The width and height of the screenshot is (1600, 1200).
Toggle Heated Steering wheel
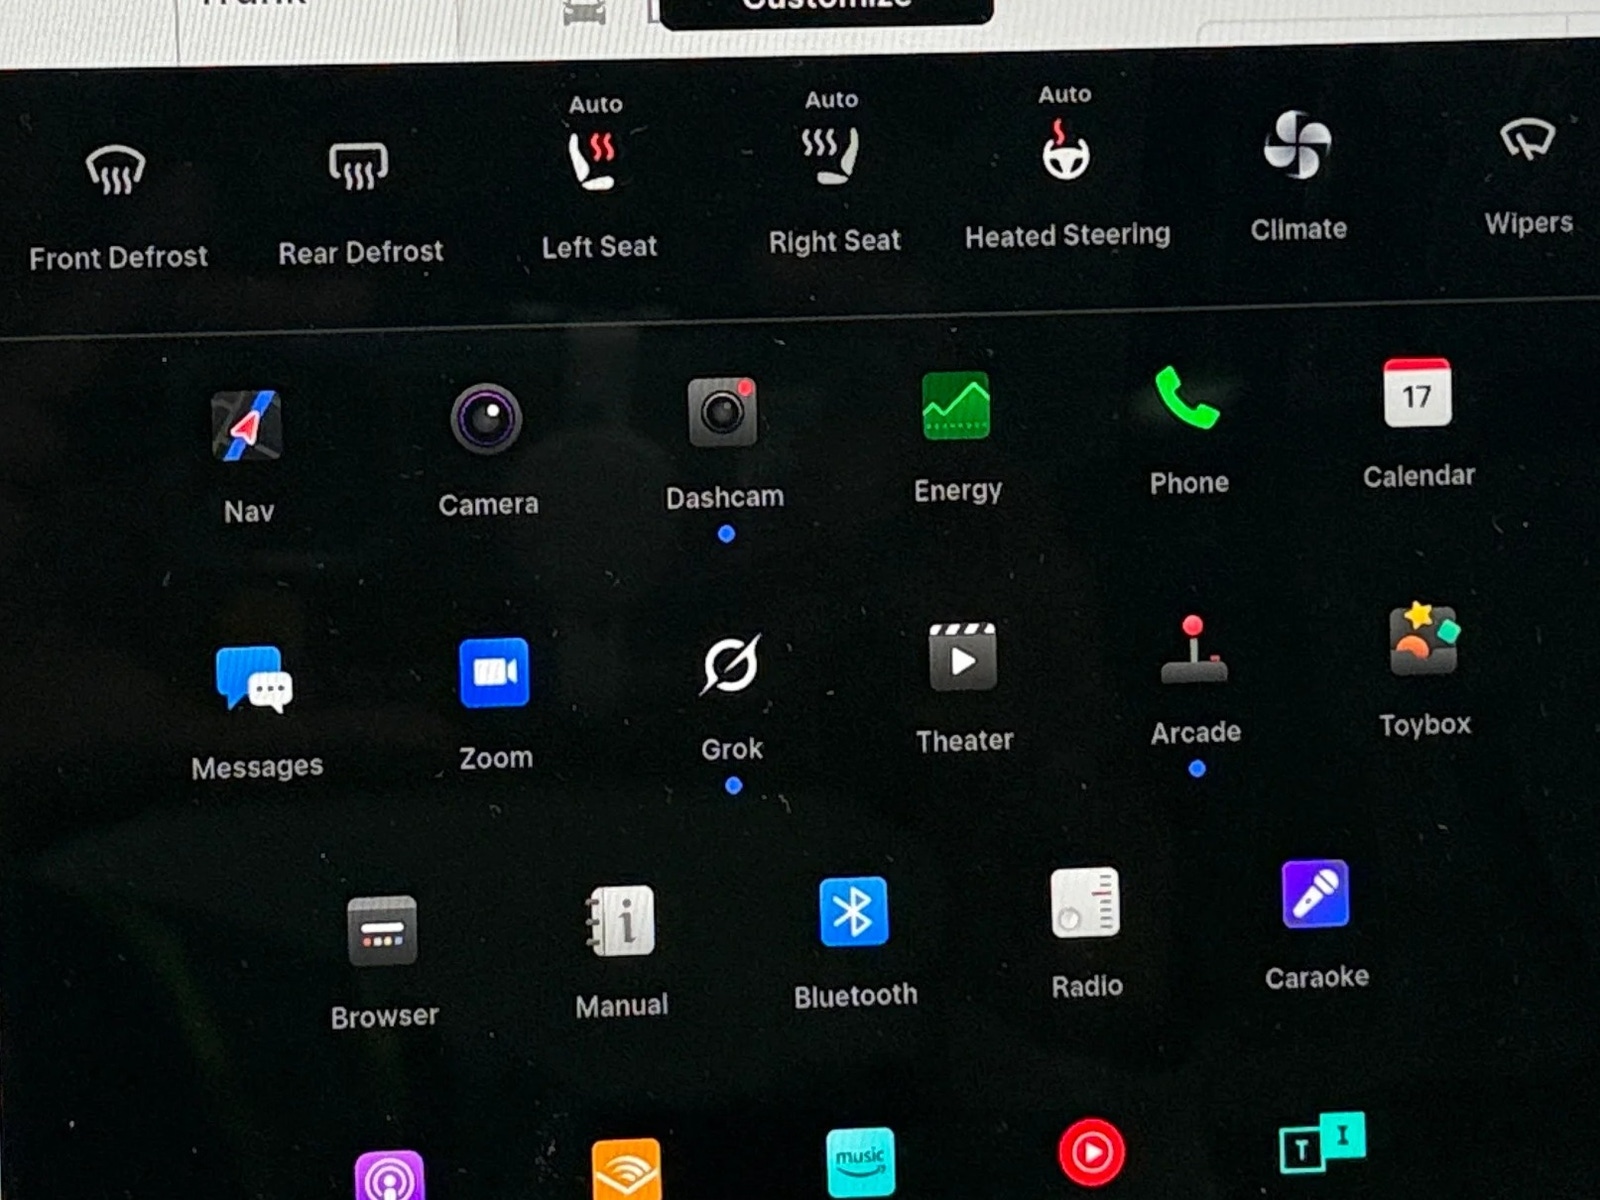pos(1066,150)
